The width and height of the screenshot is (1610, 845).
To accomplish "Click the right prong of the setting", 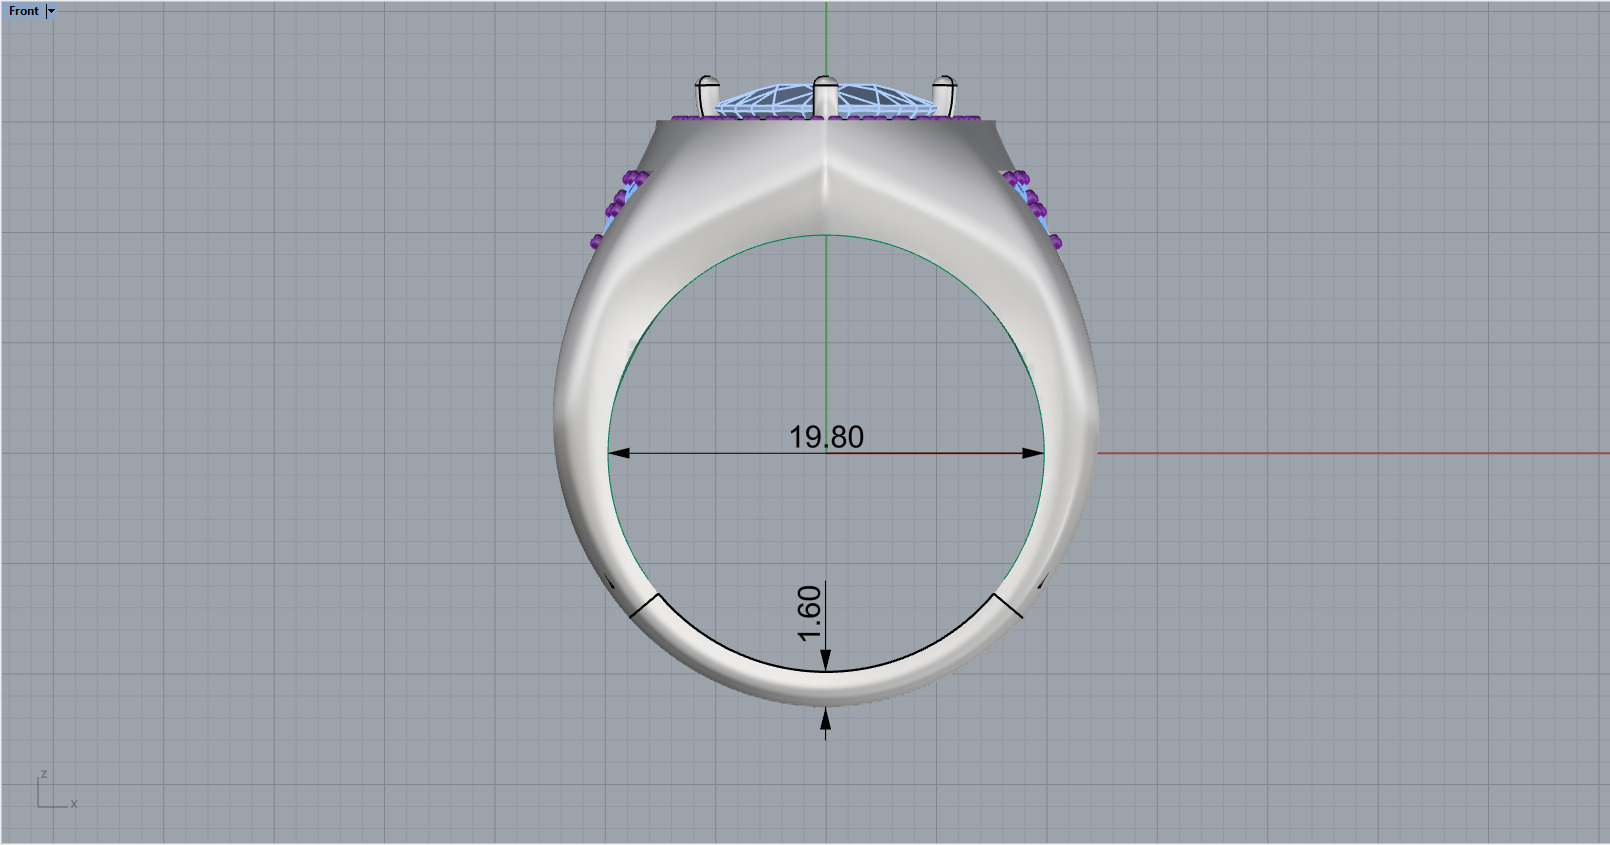I will (x=944, y=95).
